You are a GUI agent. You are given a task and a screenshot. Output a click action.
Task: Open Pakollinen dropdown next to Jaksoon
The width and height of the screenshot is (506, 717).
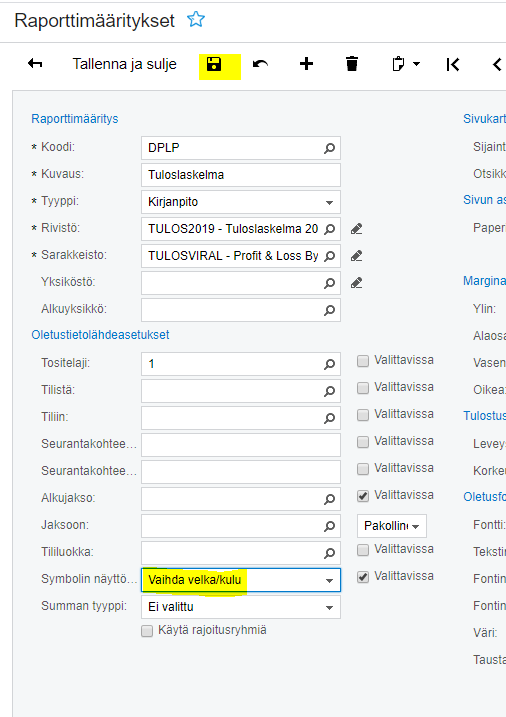[392, 526]
